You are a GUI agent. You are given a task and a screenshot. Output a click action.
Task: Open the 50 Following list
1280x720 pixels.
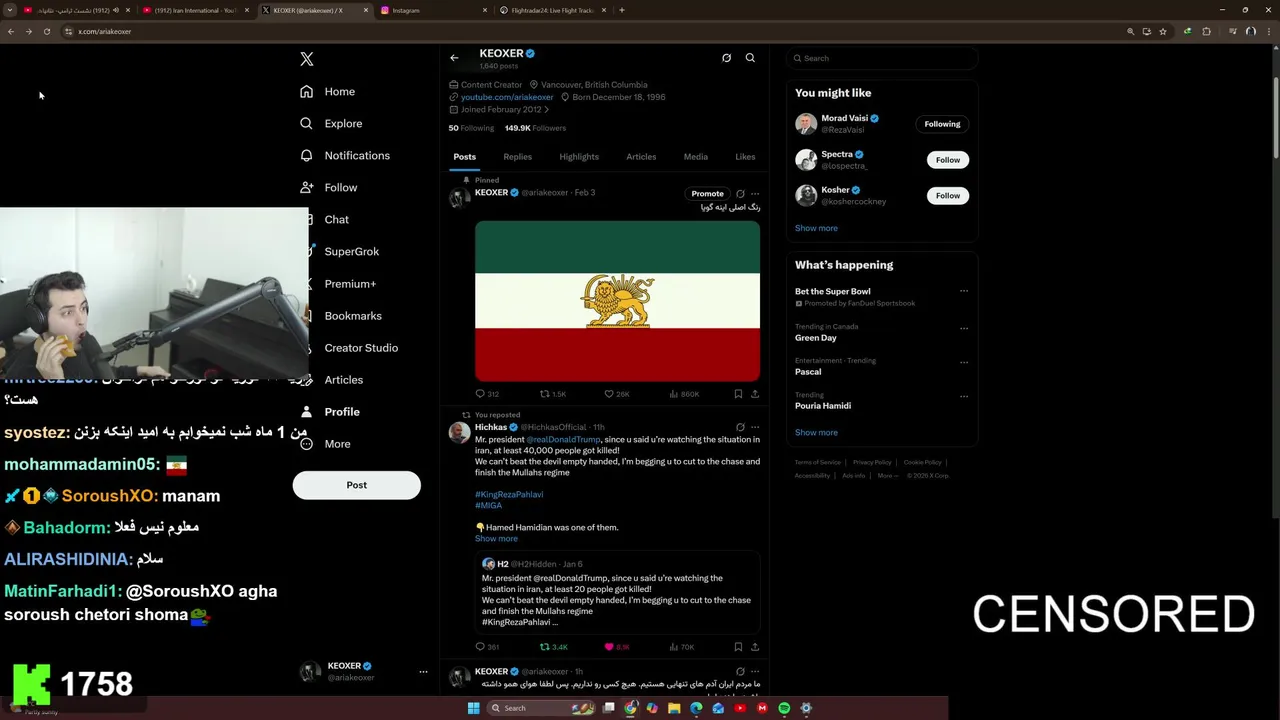pyautogui.click(x=471, y=128)
